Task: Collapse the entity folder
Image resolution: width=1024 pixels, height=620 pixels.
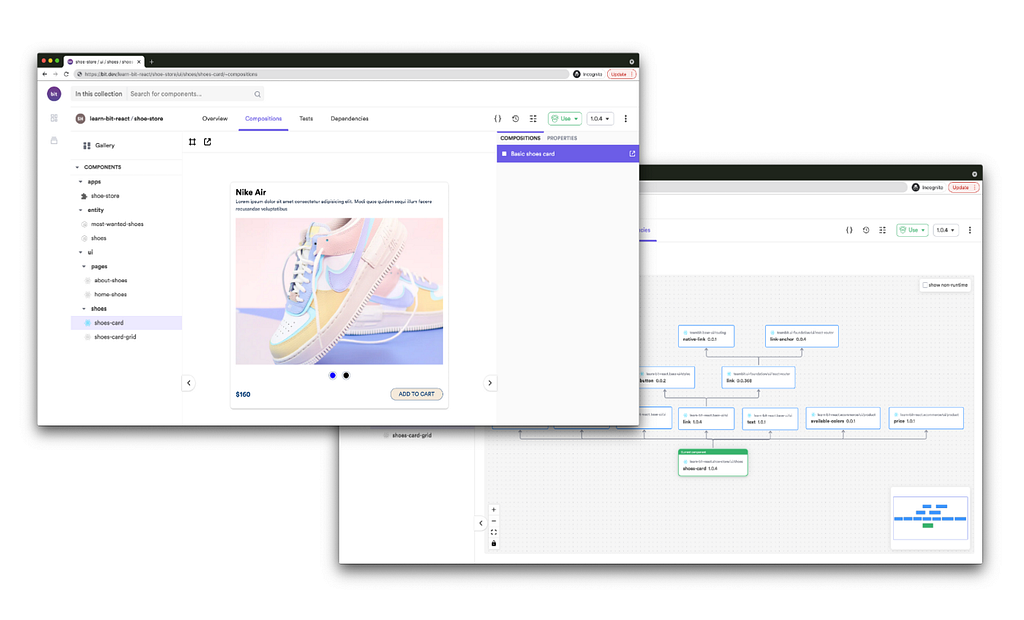Action: (80, 210)
